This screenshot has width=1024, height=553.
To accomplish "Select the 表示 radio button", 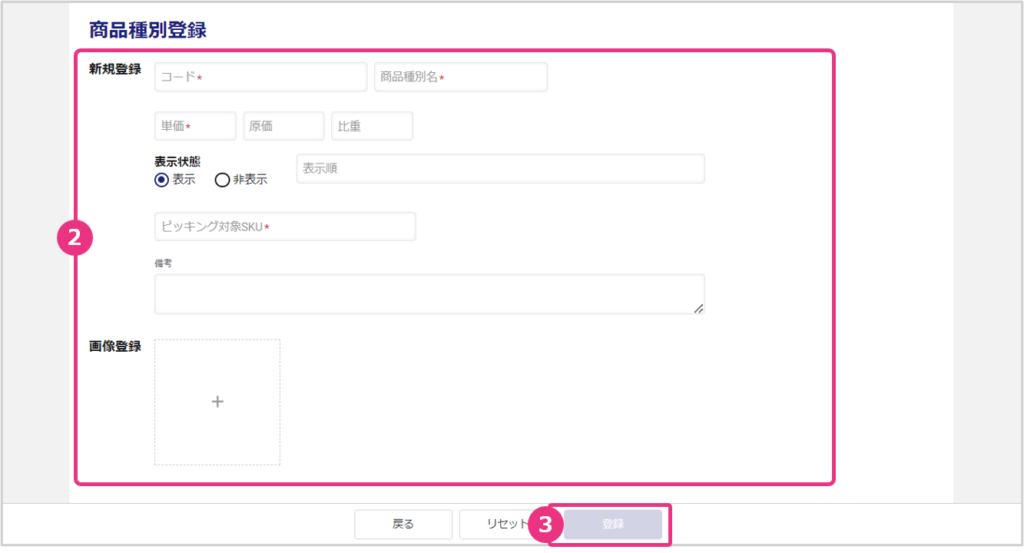I will coord(162,180).
